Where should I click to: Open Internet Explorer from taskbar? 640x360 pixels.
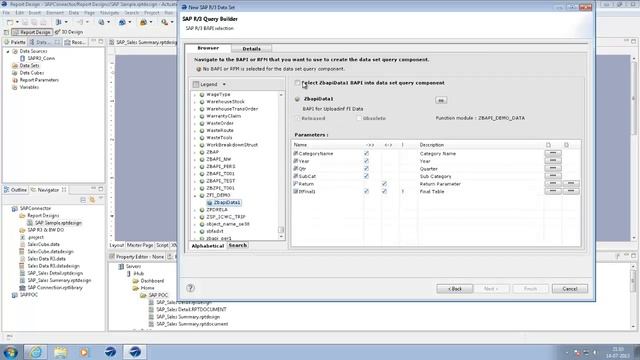[36, 352]
